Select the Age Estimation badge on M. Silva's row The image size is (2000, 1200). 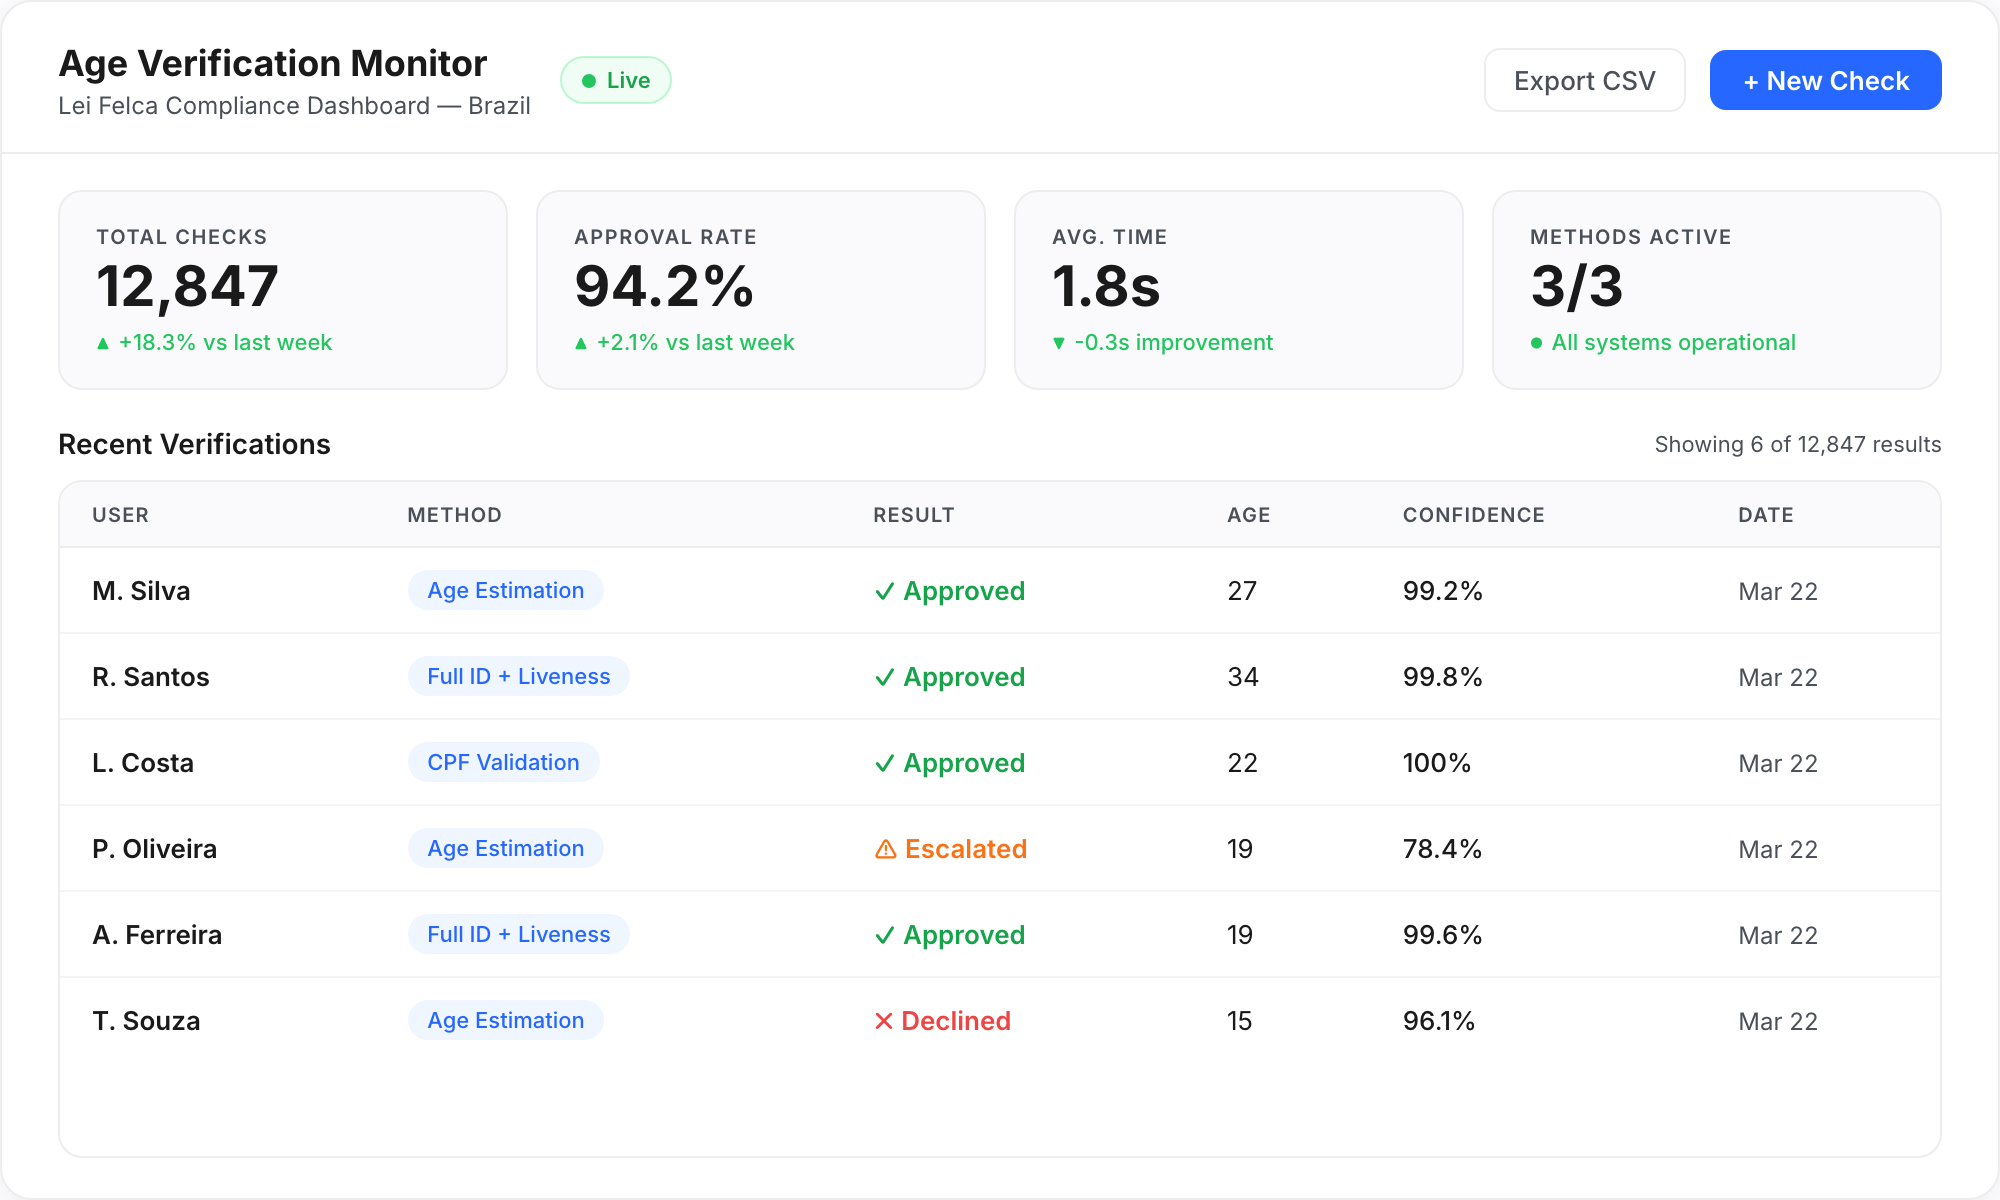(x=505, y=590)
